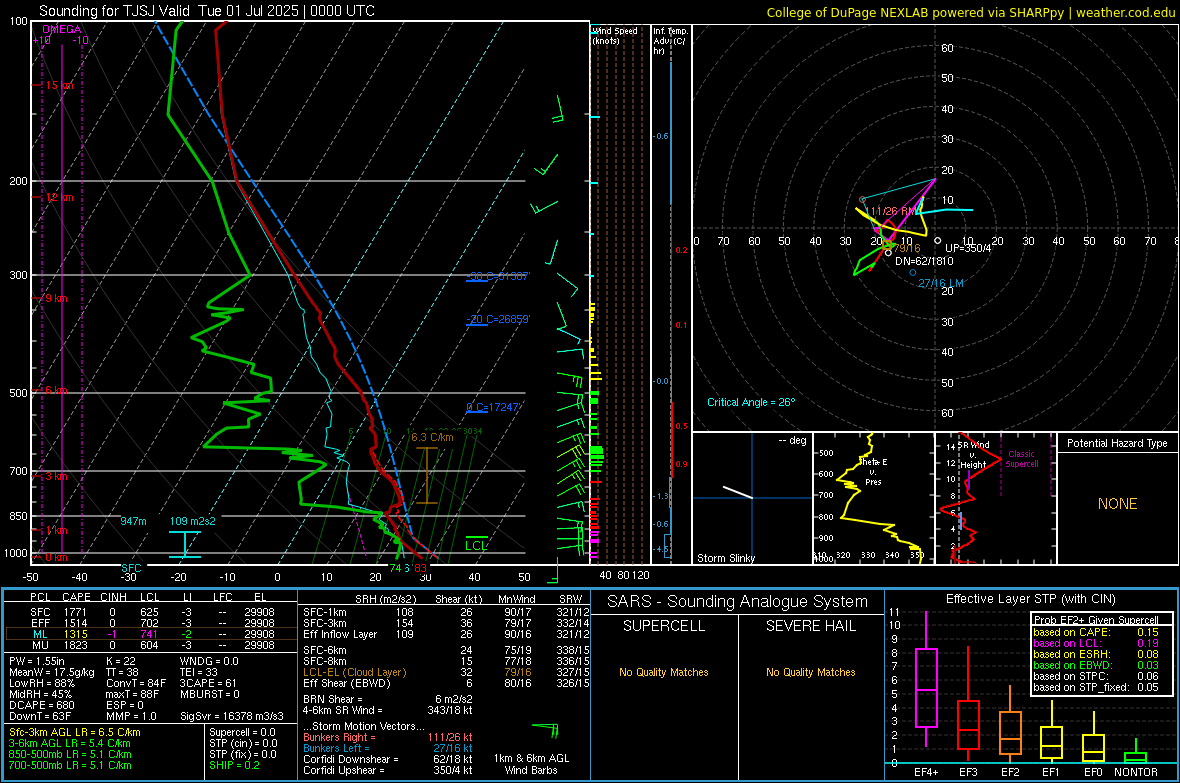Click 'SARS - Sounding Analogue System' heading

pos(738,602)
